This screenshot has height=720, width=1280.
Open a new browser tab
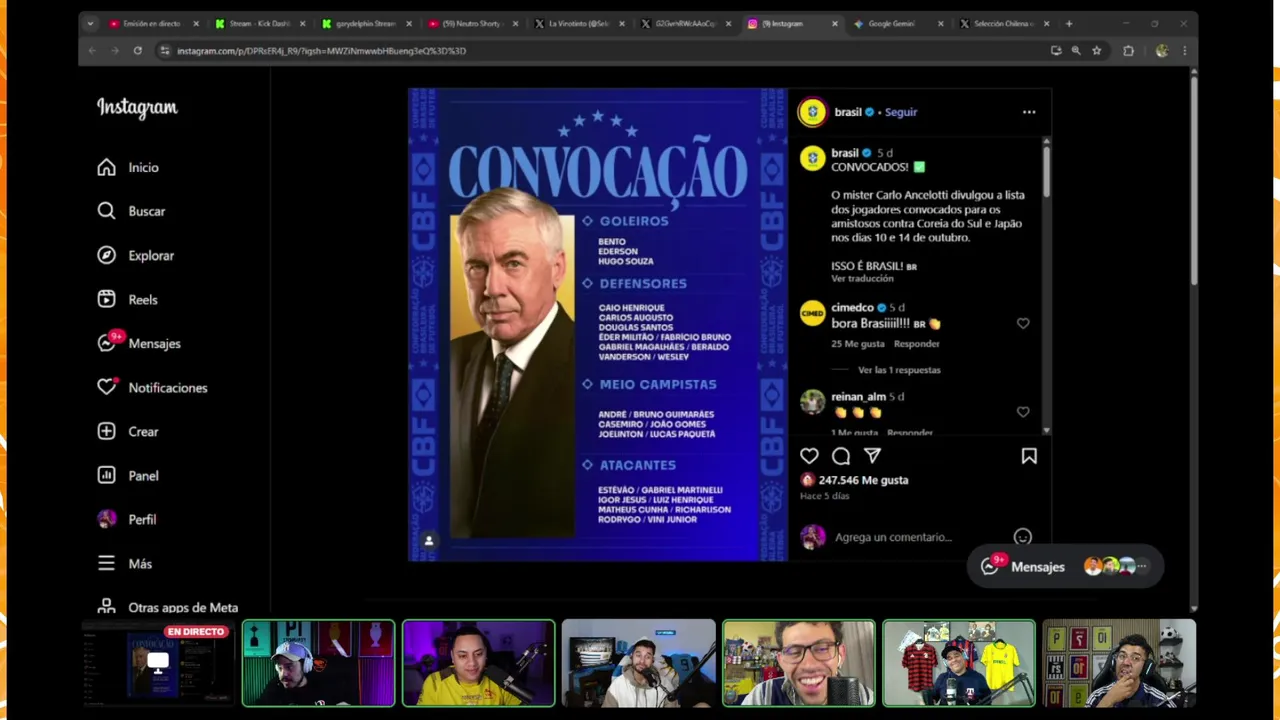click(x=1069, y=23)
